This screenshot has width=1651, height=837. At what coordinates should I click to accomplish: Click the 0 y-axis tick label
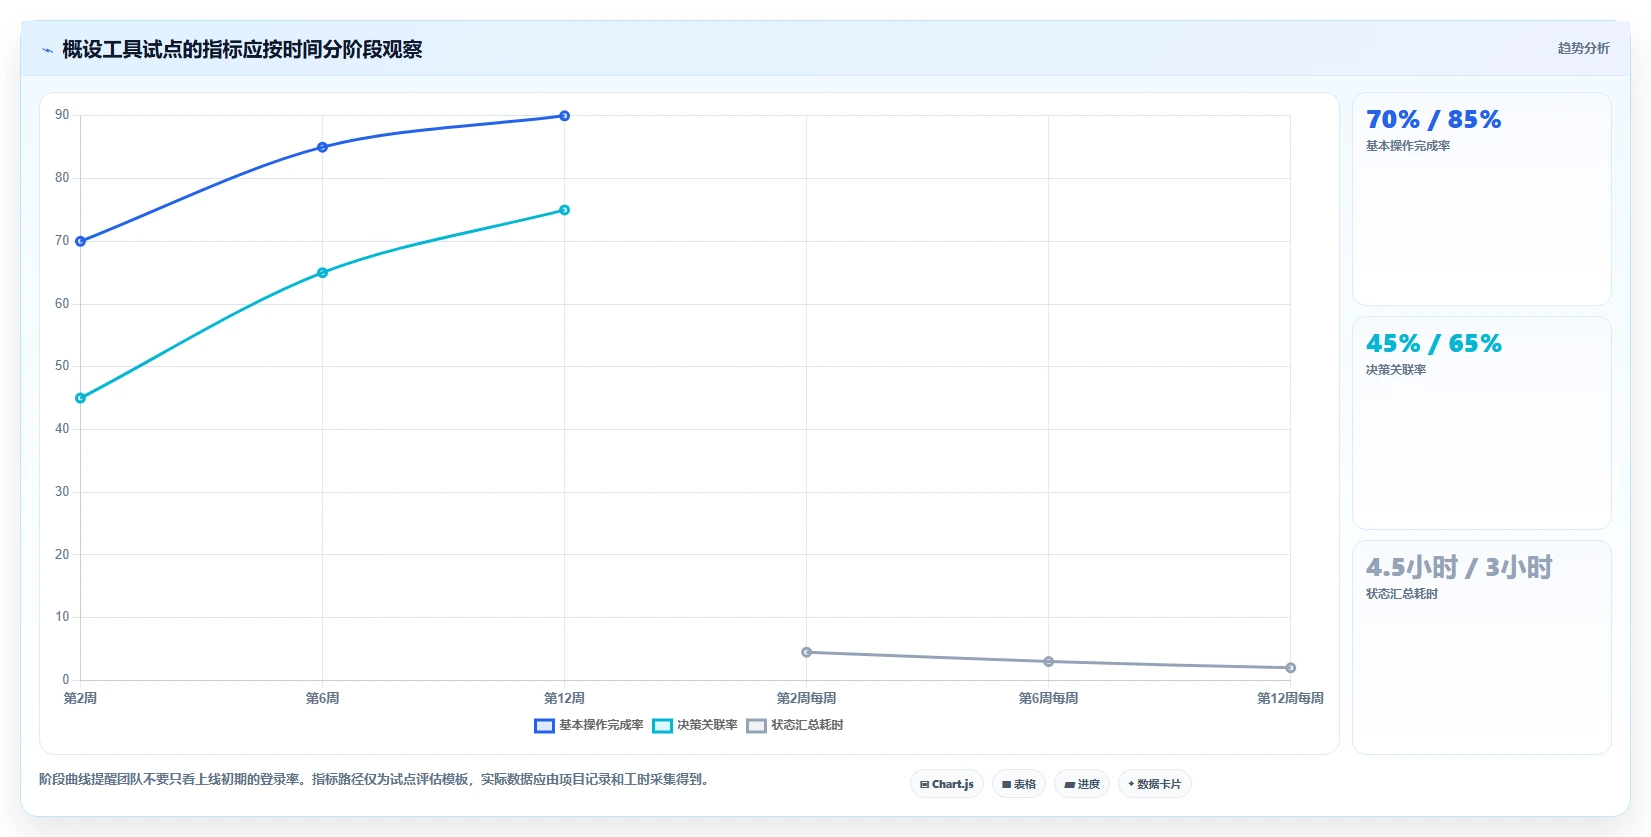click(66, 680)
